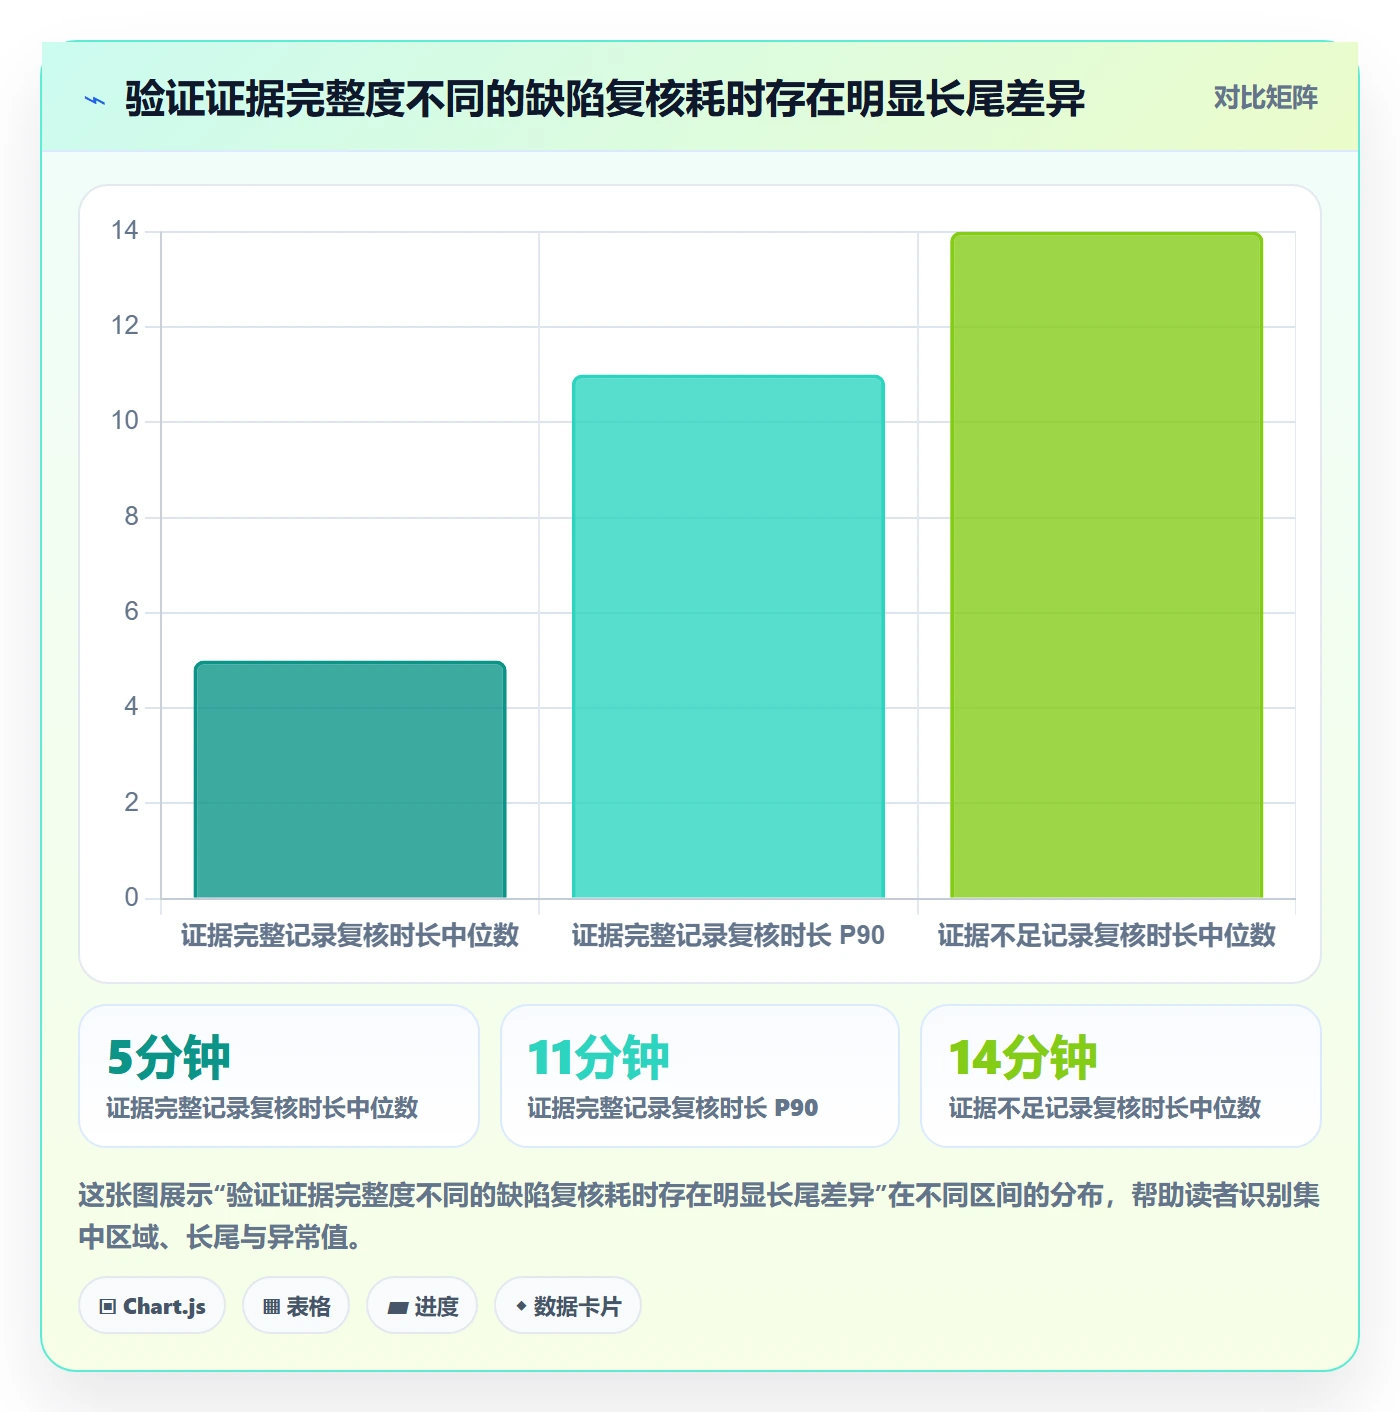Click the dark teal bar 证据完整记录复核时长中位数

pyautogui.click(x=350, y=780)
